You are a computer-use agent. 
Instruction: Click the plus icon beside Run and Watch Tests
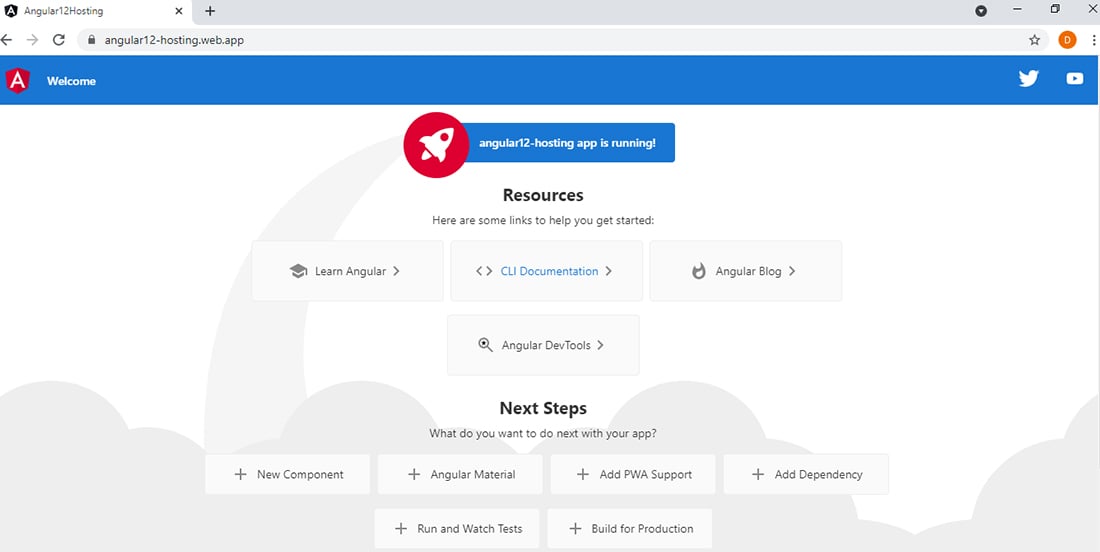(x=401, y=529)
